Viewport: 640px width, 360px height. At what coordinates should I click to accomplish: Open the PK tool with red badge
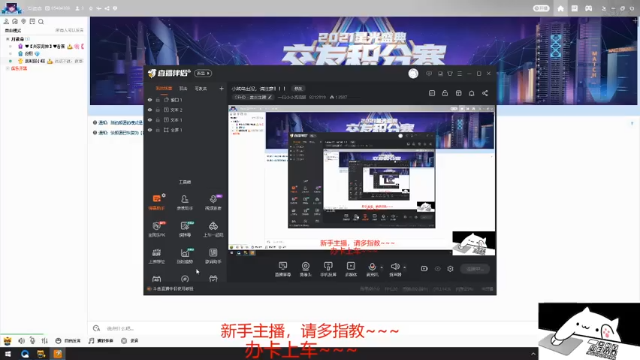(156, 229)
